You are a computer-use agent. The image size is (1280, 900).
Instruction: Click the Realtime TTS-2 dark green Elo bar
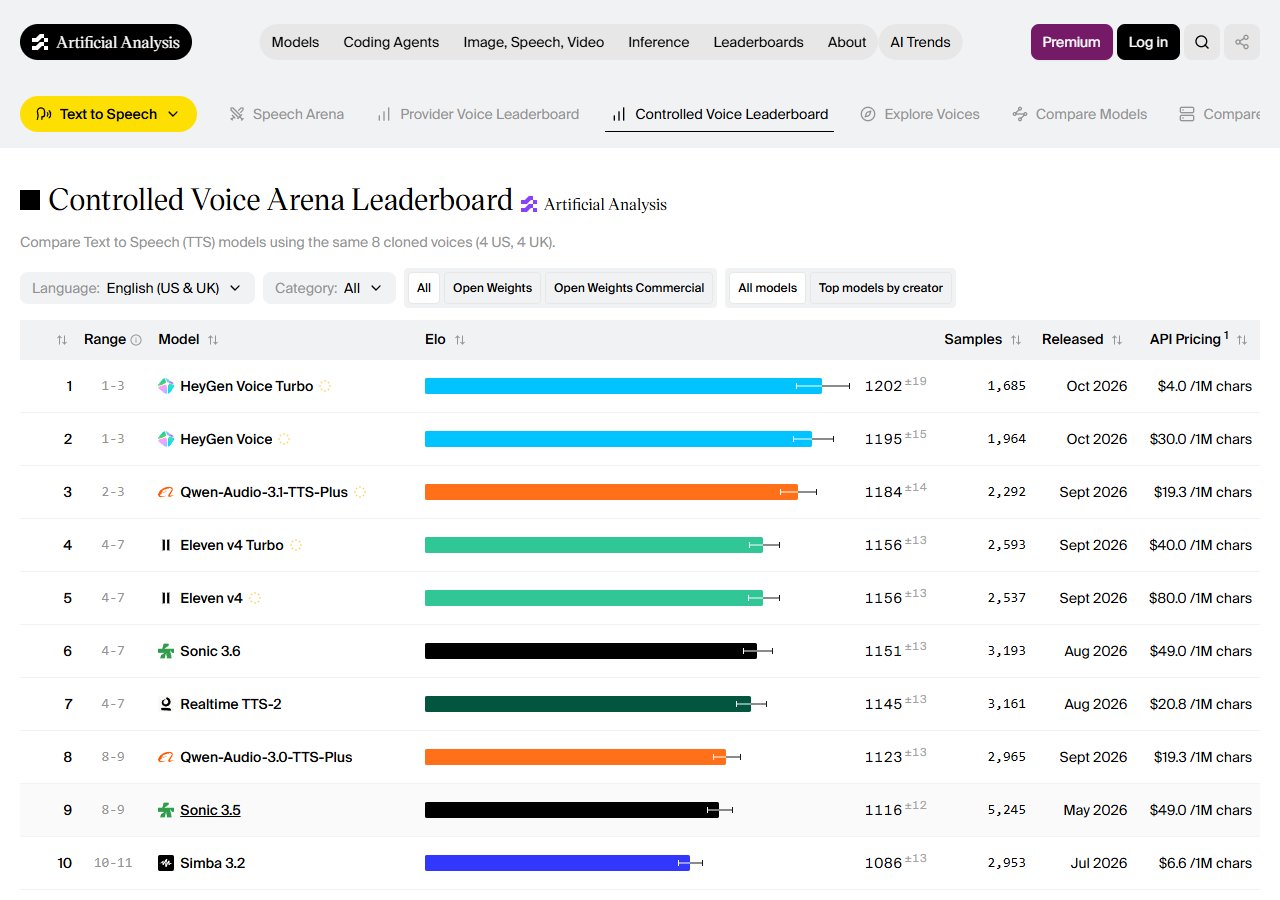588,704
